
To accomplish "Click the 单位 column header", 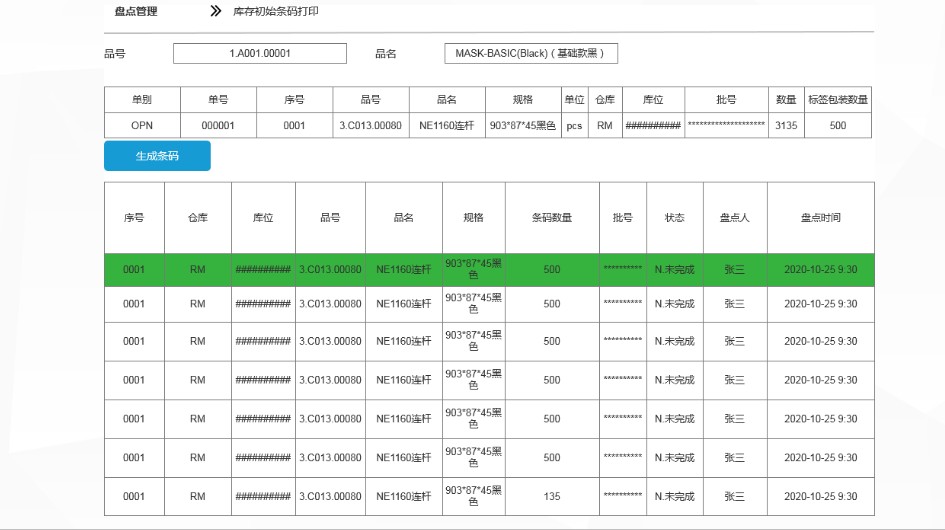I will tap(574, 99).
